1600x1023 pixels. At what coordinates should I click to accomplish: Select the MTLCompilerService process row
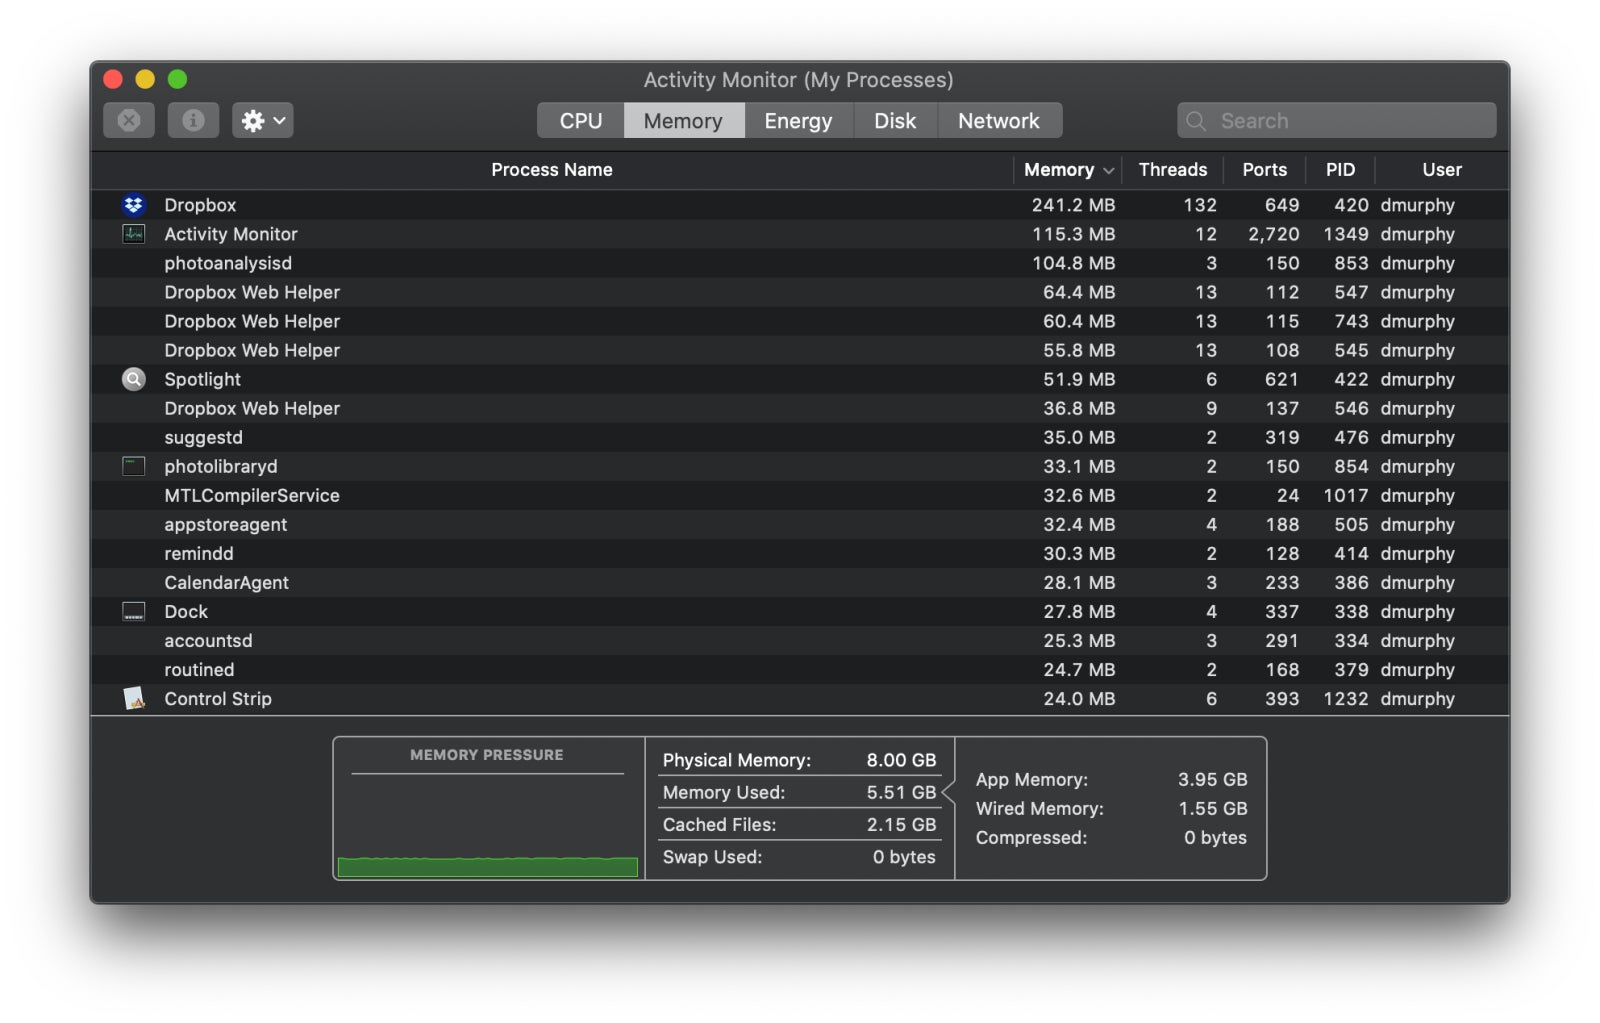click(800, 495)
